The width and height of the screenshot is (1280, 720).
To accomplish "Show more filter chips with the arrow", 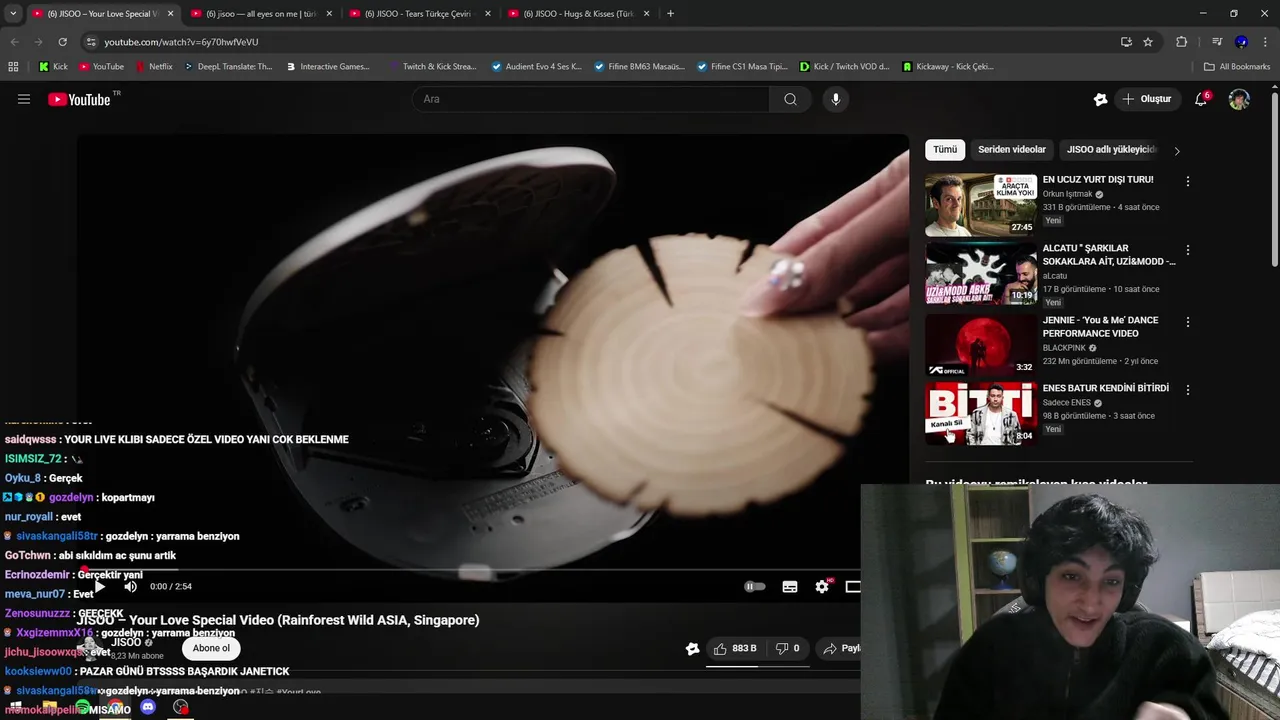I will [x=1177, y=151].
